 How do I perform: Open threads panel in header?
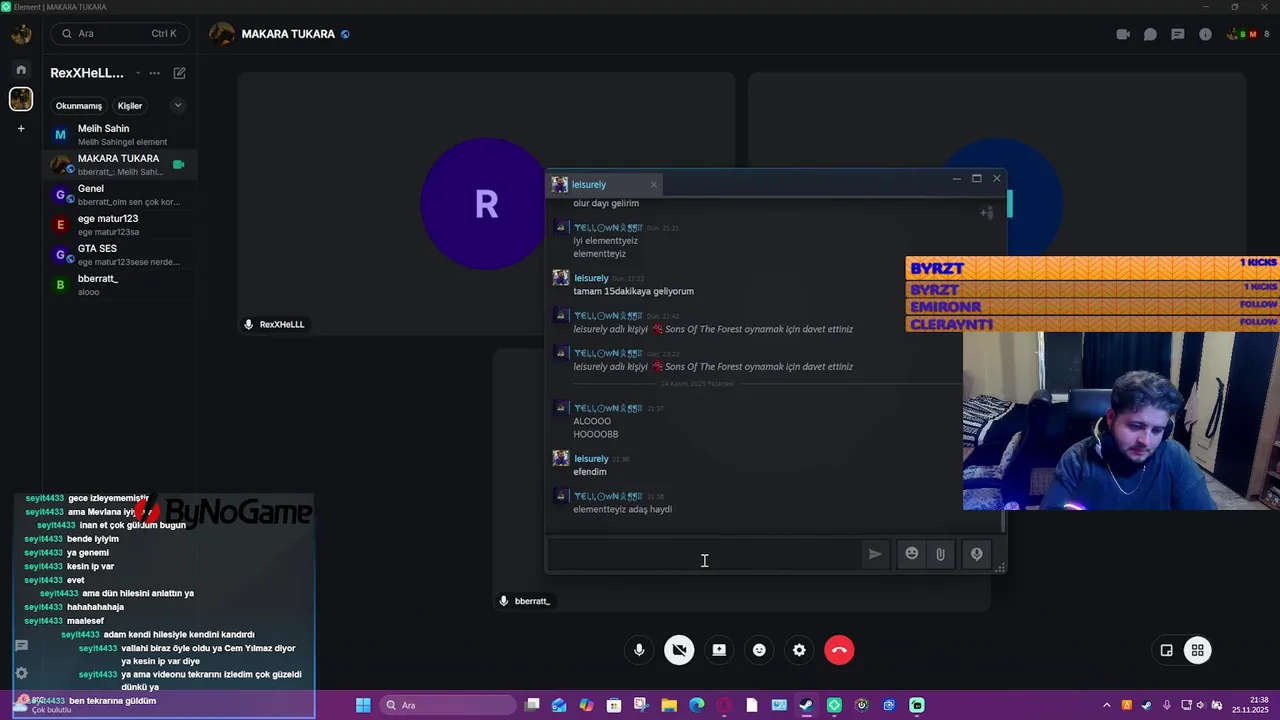pyautogui.click(x=1178, y=34)
